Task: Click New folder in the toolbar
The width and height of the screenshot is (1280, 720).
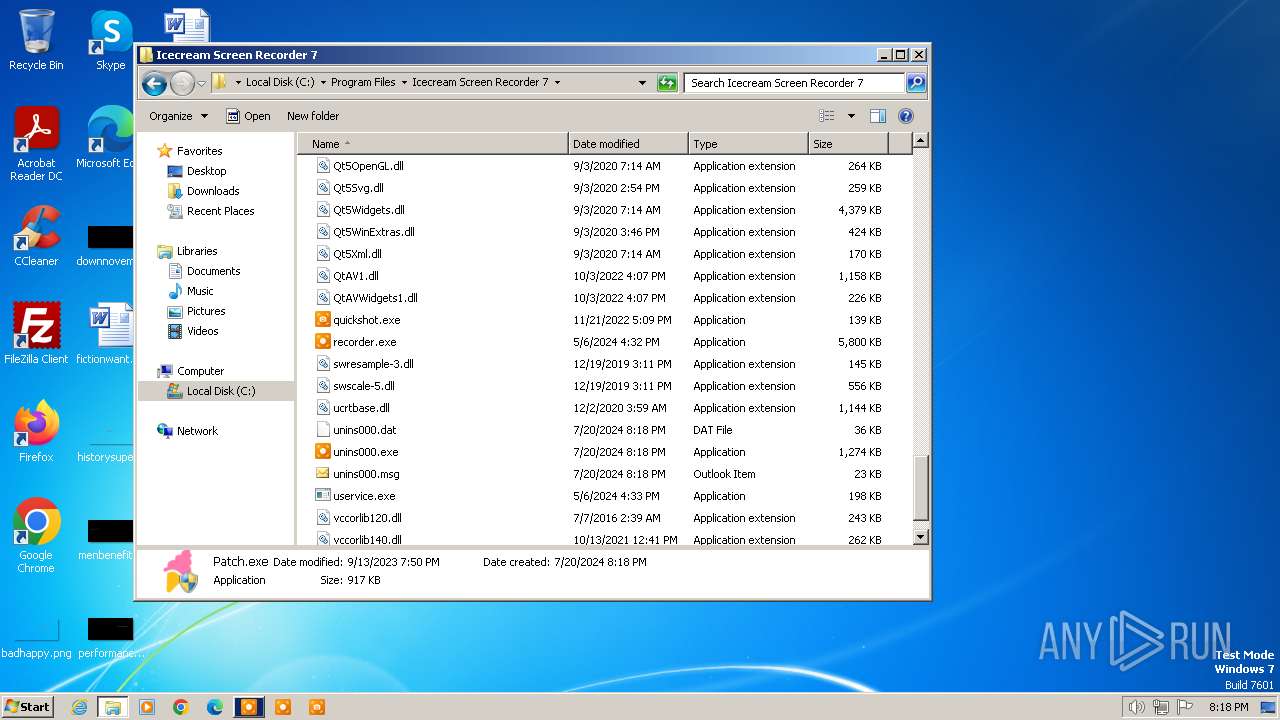Action: 313,116
